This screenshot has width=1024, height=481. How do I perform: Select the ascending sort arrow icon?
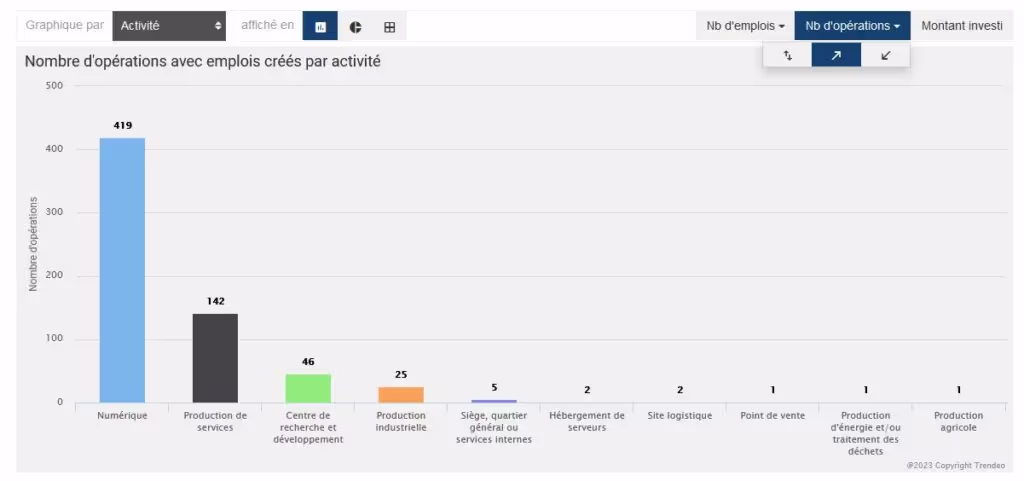pos(836,55)
